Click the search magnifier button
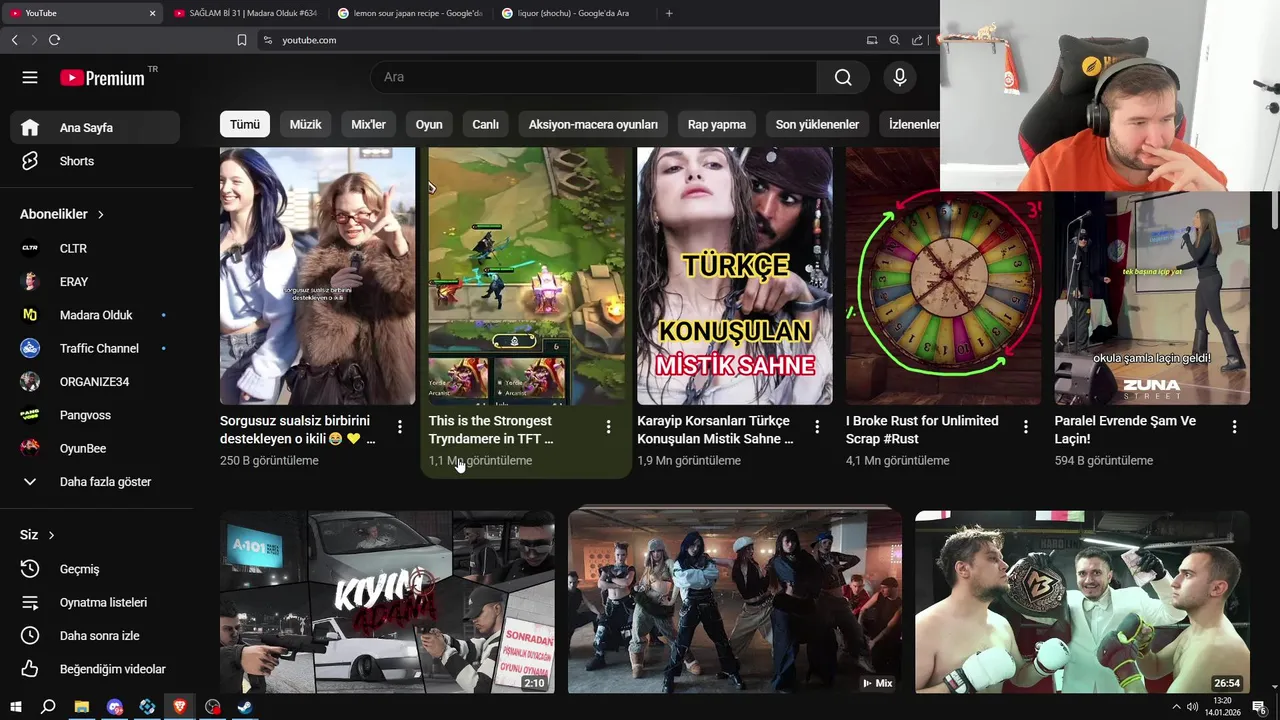Screen dimensions: 1280x720 click(x=843, y=77)
